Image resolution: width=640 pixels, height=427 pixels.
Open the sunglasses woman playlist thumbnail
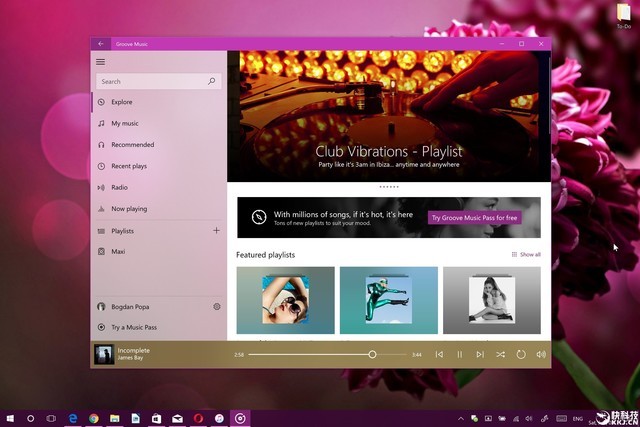pos(285,300)
